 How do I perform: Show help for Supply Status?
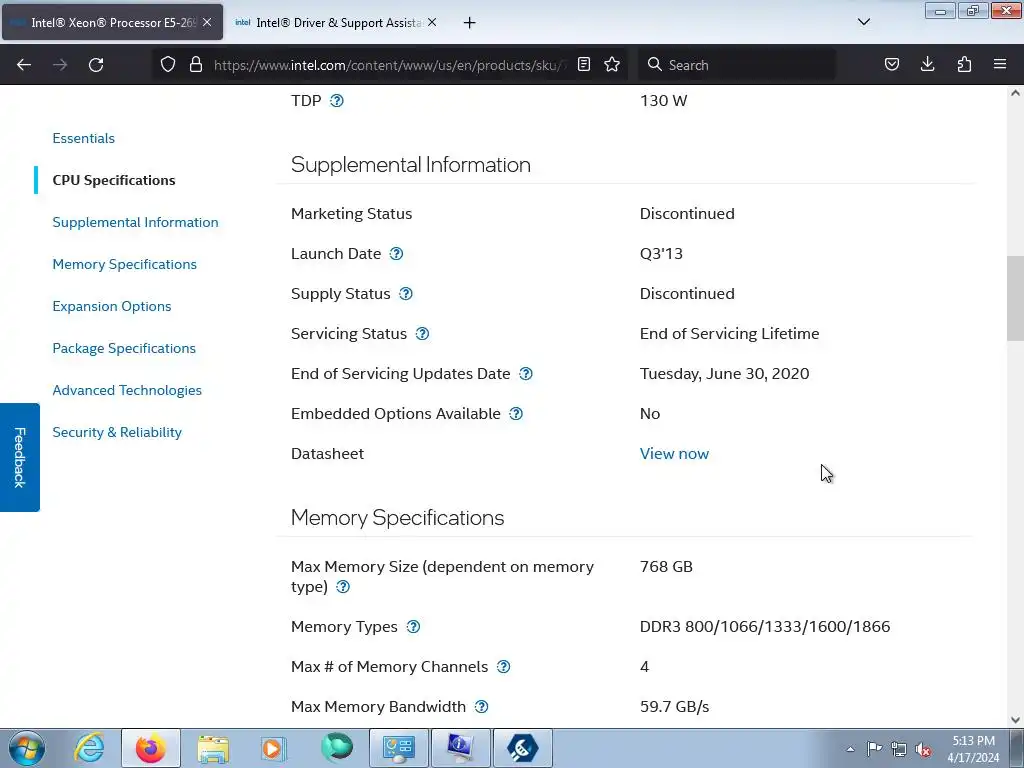[406, 294]
